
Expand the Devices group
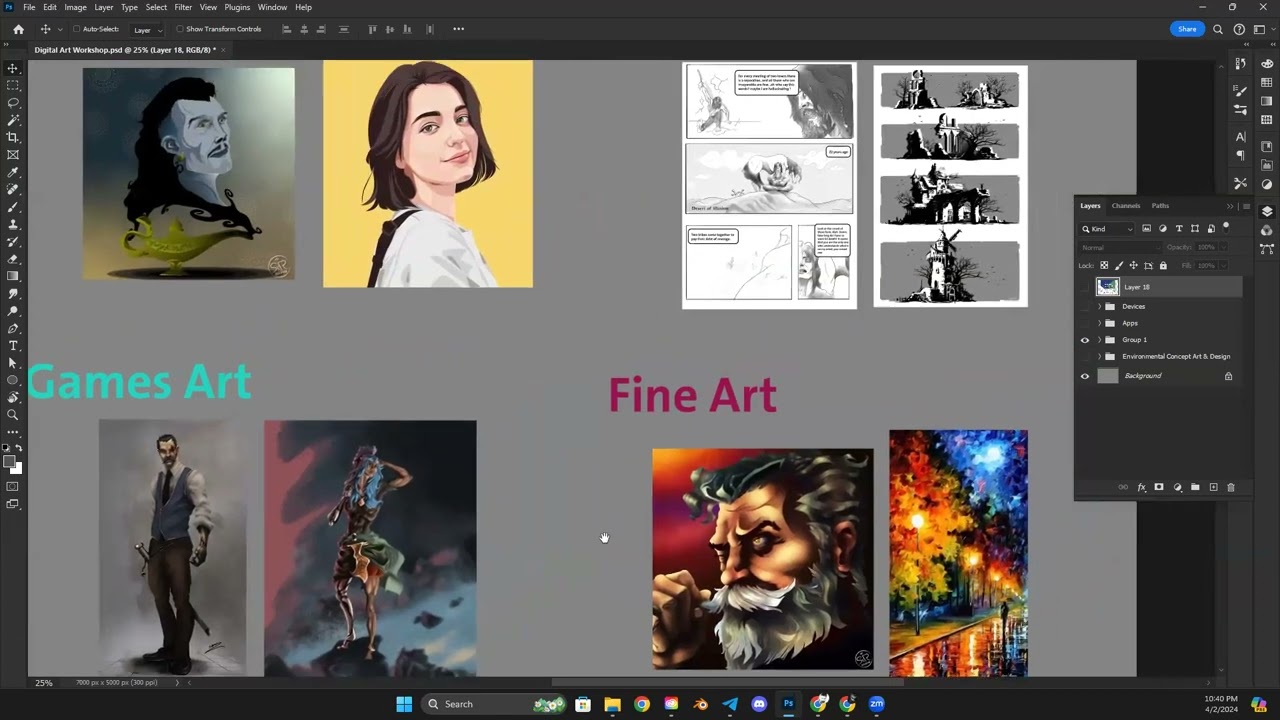click(1100, 307)
